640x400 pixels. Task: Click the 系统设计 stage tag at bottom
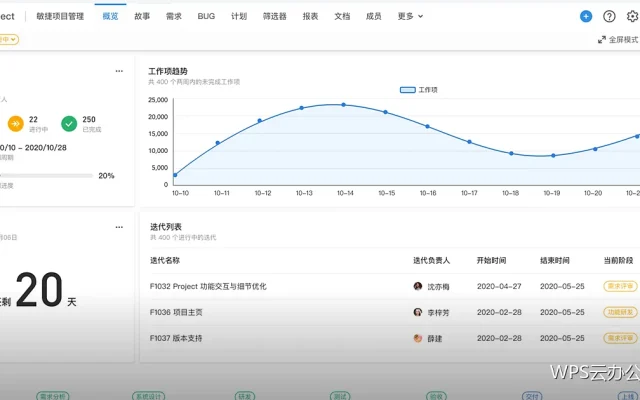[x=149, y=396]
